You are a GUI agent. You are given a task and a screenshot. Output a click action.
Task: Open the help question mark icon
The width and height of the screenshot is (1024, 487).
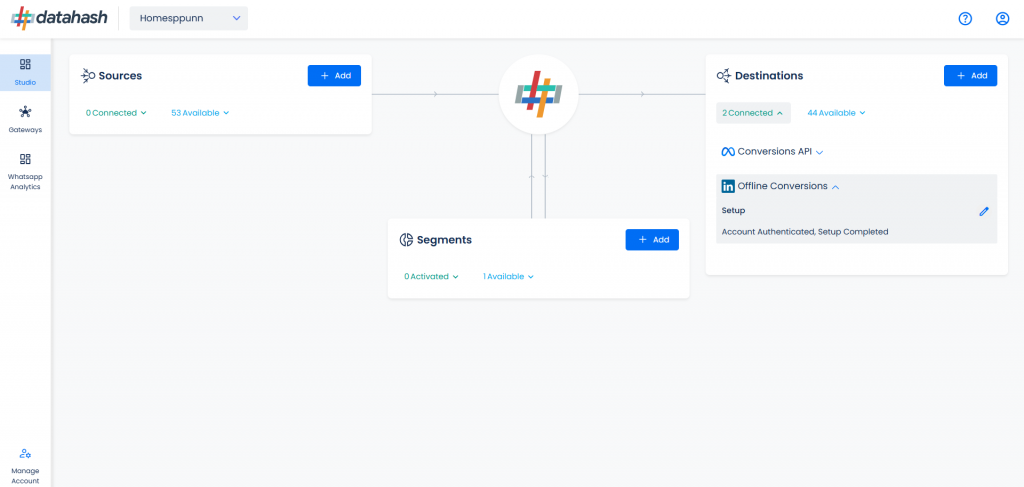click(965, 19)
